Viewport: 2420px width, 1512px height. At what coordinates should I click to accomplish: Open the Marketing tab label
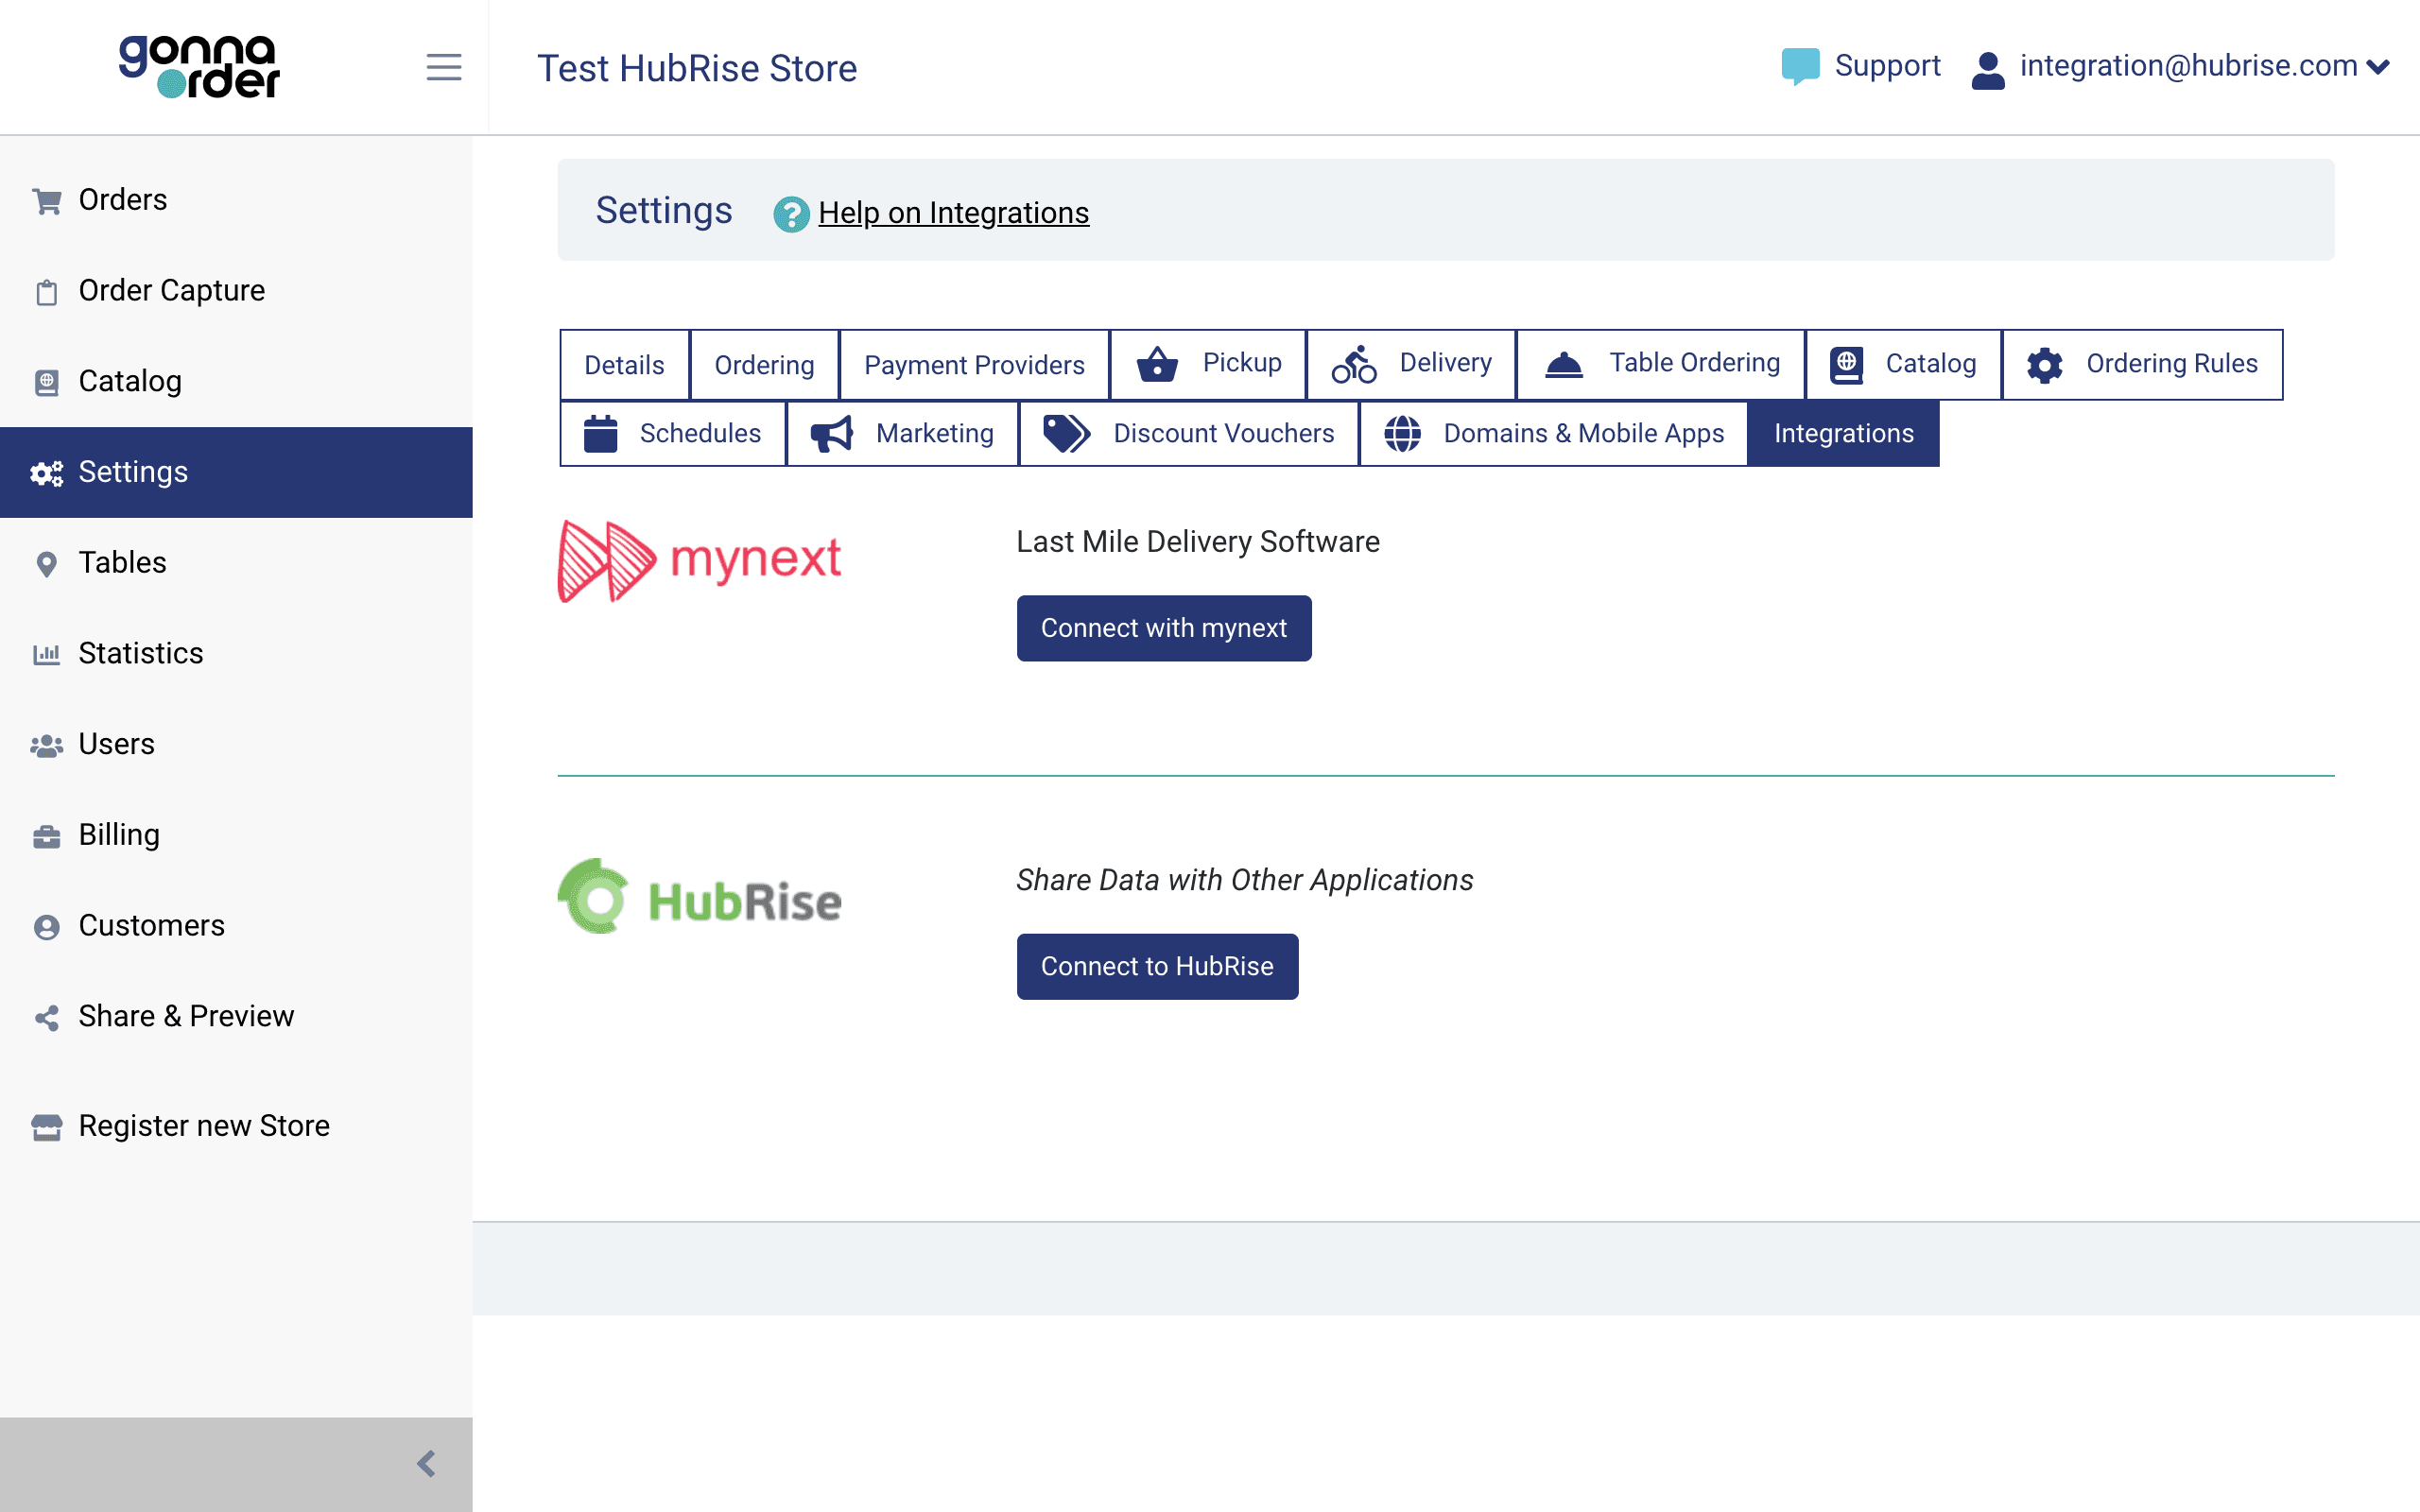click(934, 433)
